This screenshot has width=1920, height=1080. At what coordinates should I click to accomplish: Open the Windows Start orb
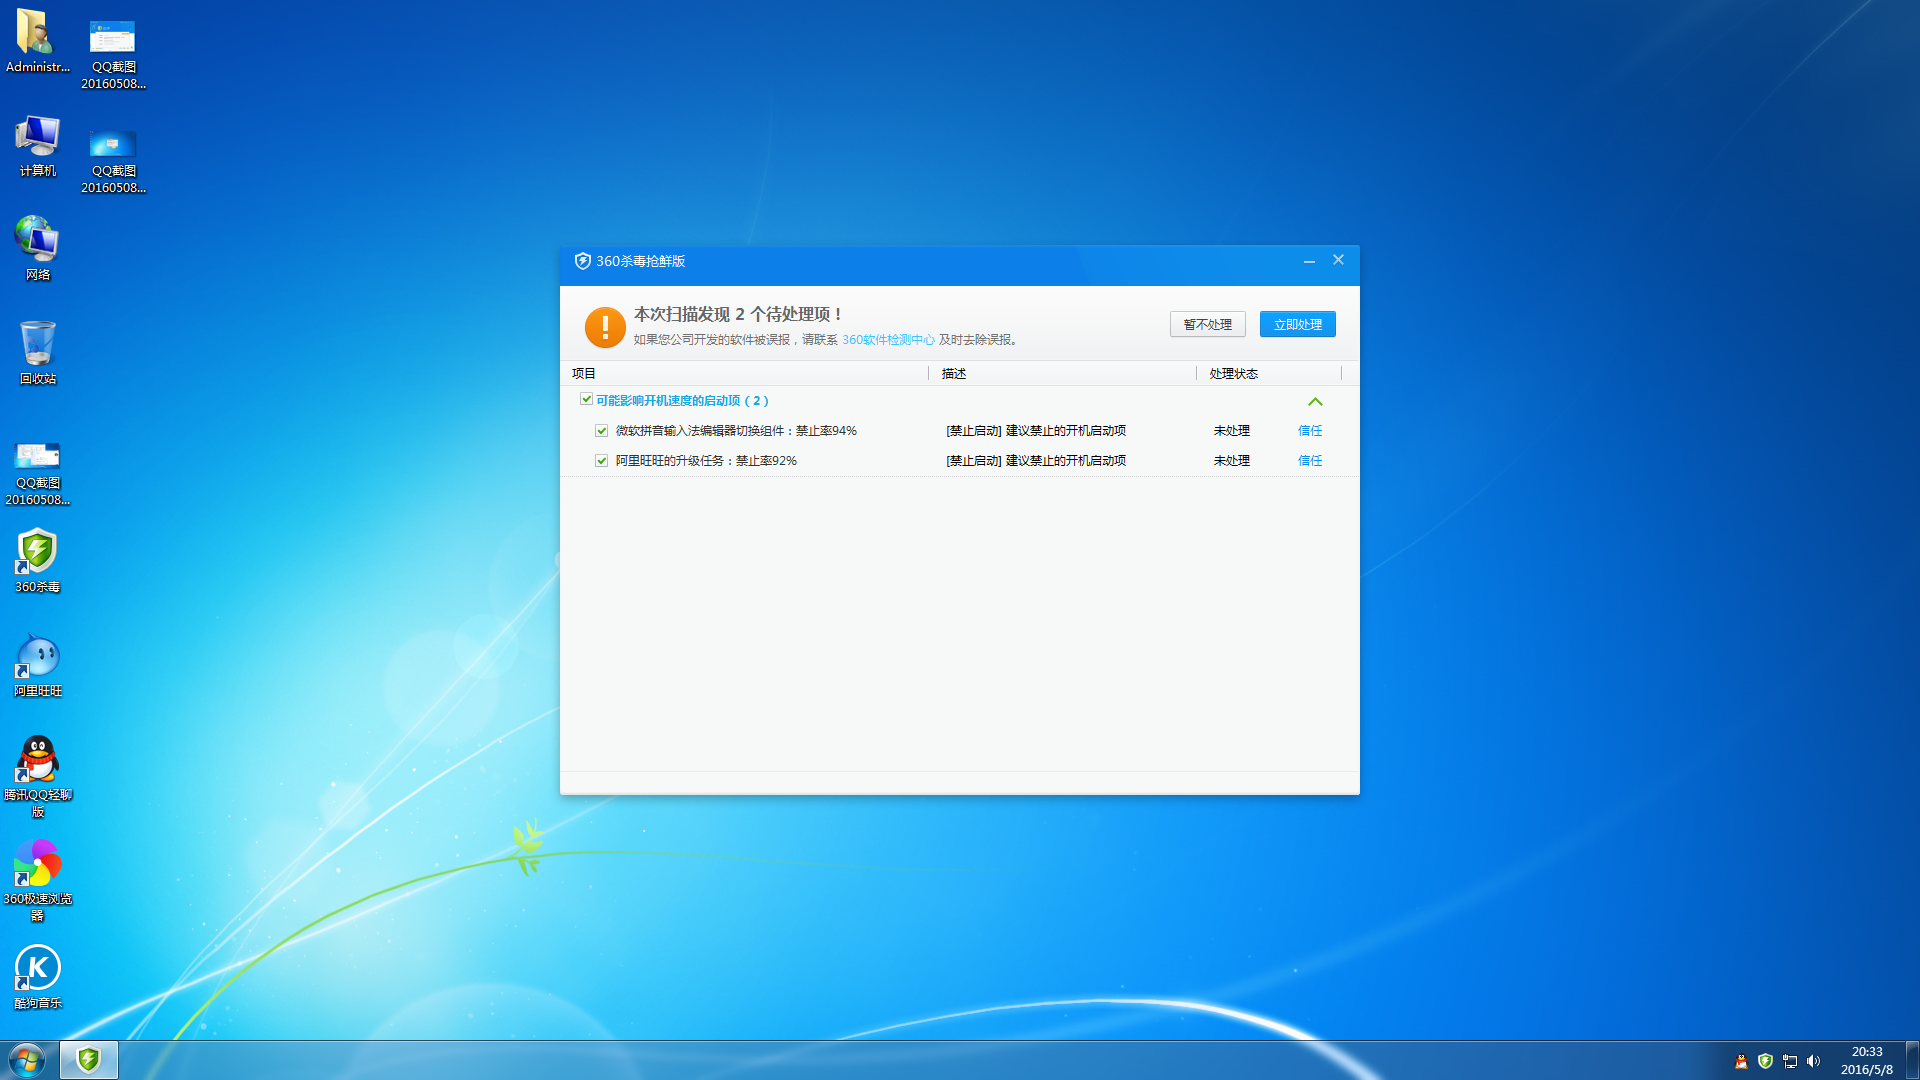click(27, 1060)
